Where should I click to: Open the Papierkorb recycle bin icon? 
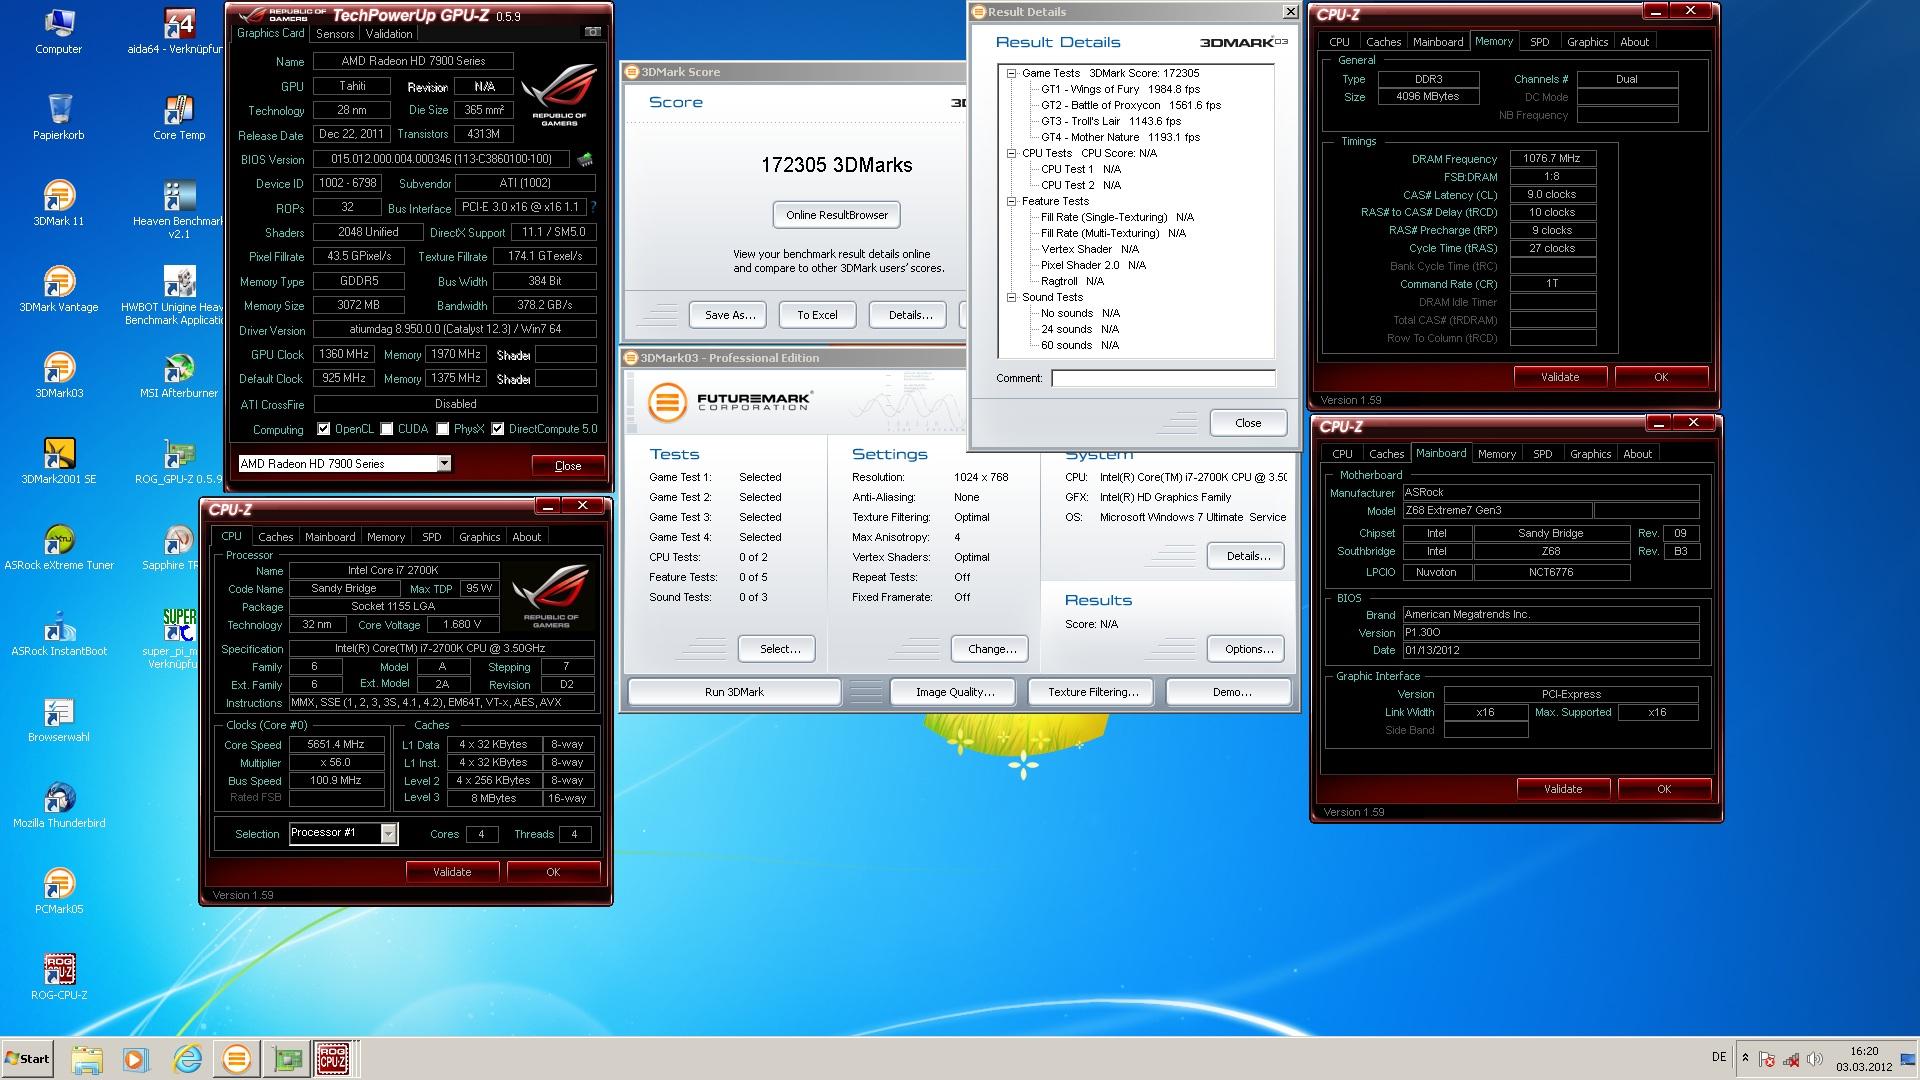pos(59,118)
